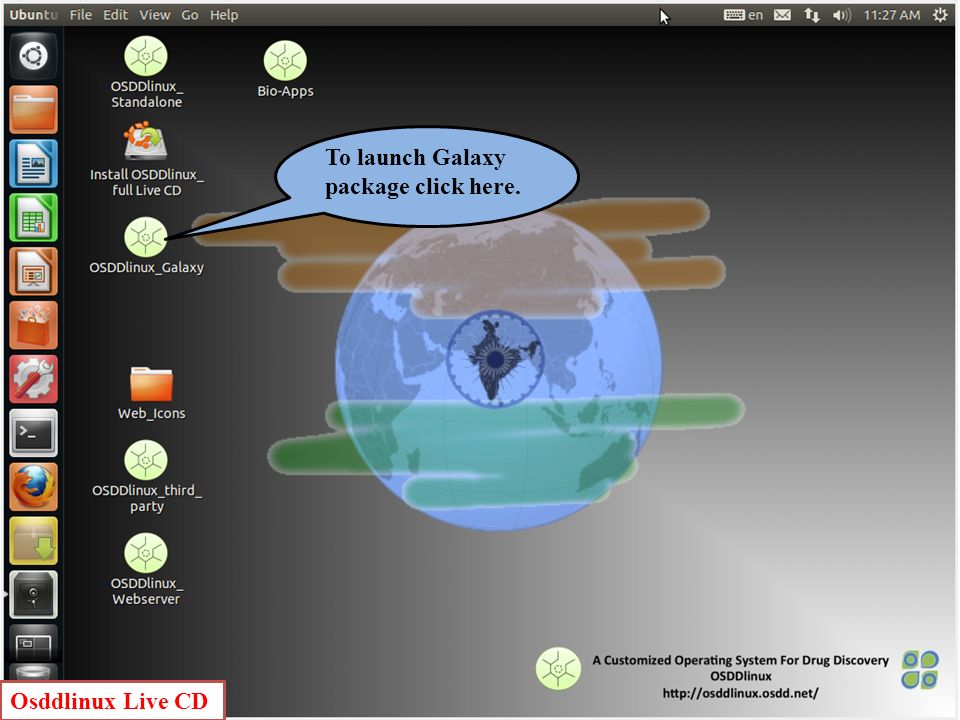Launch Firefox from the launcher
The width and height of the screenshot is (960, 720).
[x=34, y=487]
